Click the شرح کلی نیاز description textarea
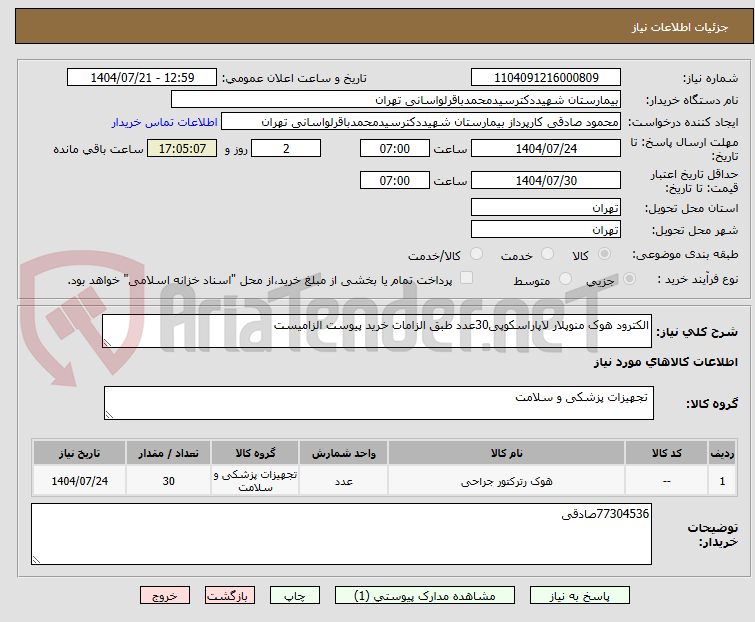Screen dimensions: 755x622 [x=377, y=331]
